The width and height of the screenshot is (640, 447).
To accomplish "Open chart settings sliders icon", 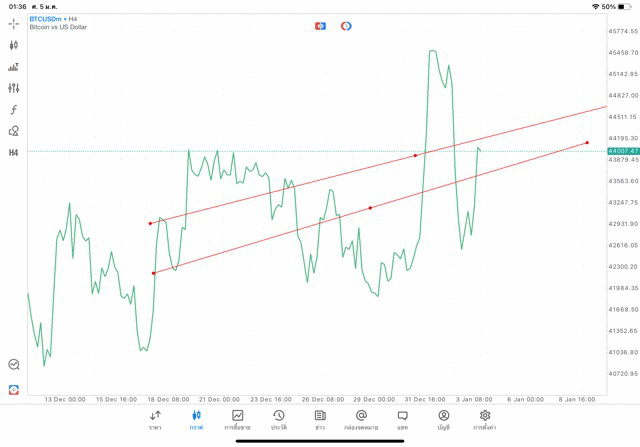I will click(x=14, y=88).
